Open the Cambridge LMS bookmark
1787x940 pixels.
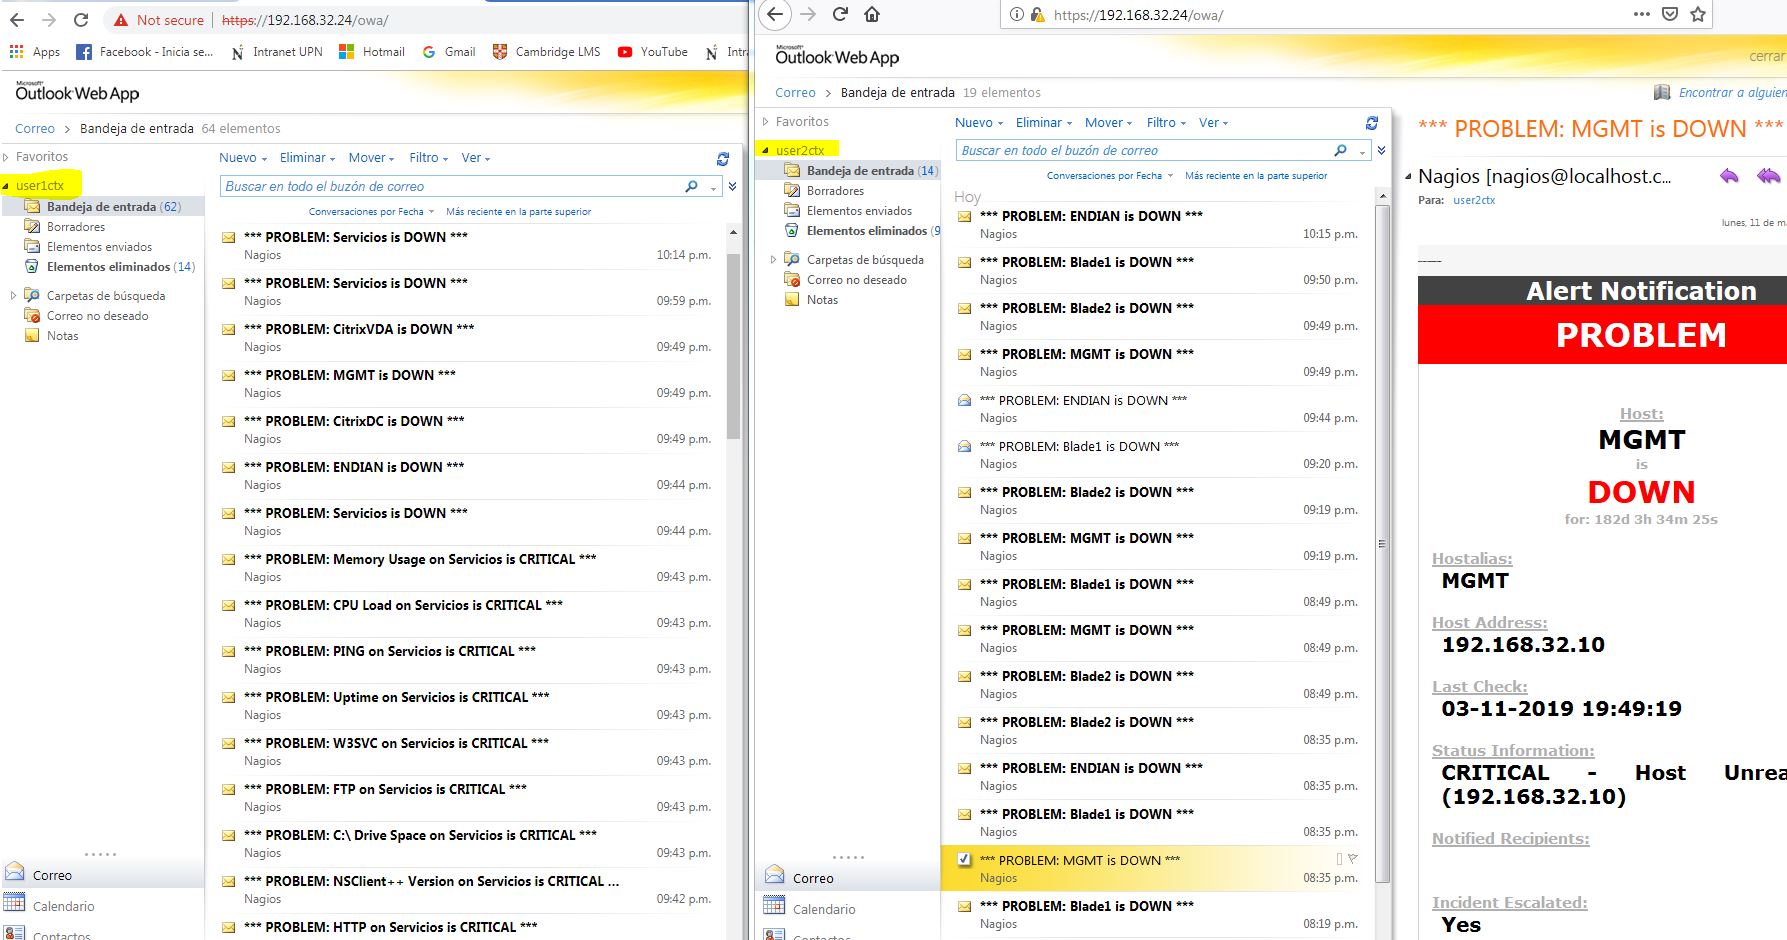(547, 52)
